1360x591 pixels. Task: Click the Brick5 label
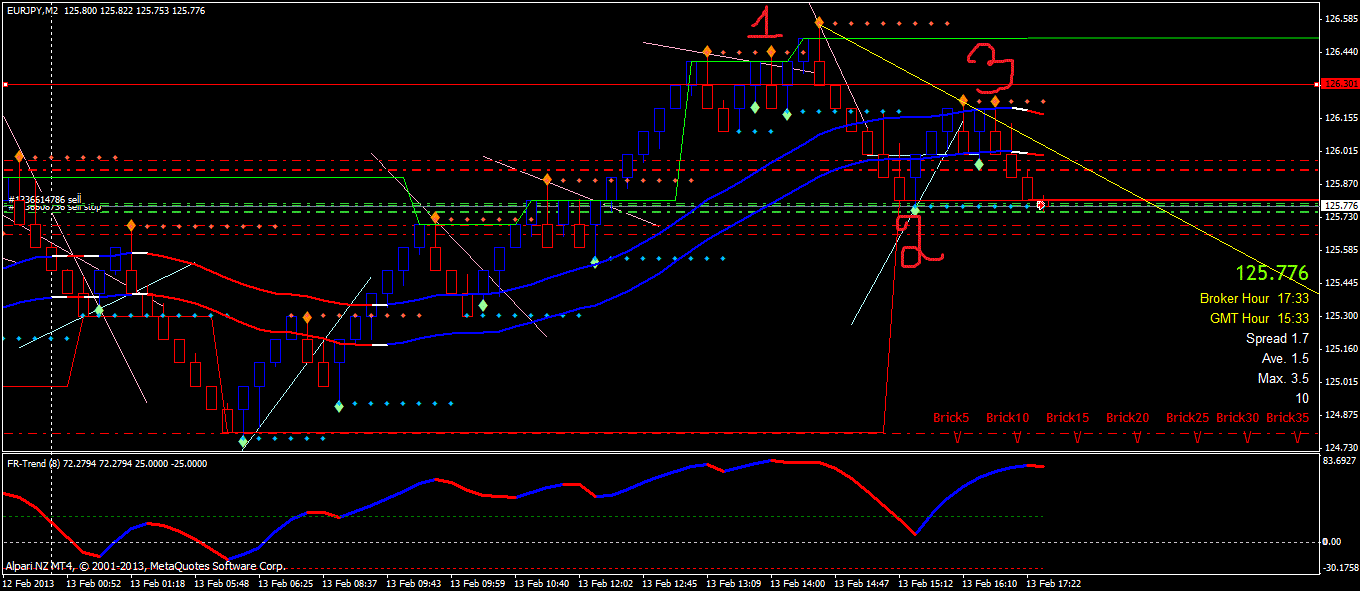coord(951,418)
